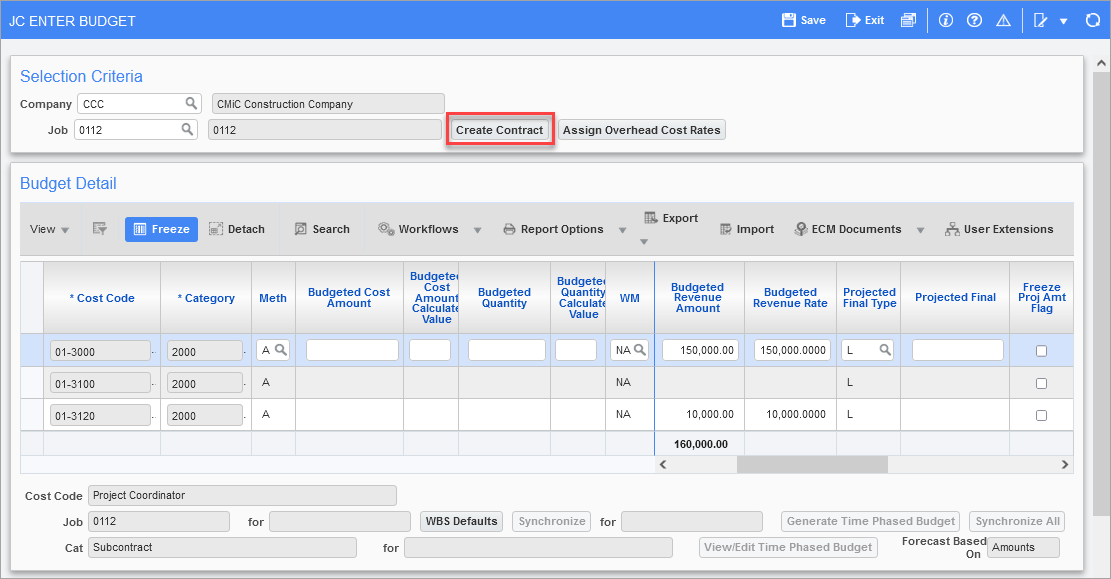1111x579 pixels.
Task: Click Budgeted Quantity field in first row
Action: (x=507, y=350)
